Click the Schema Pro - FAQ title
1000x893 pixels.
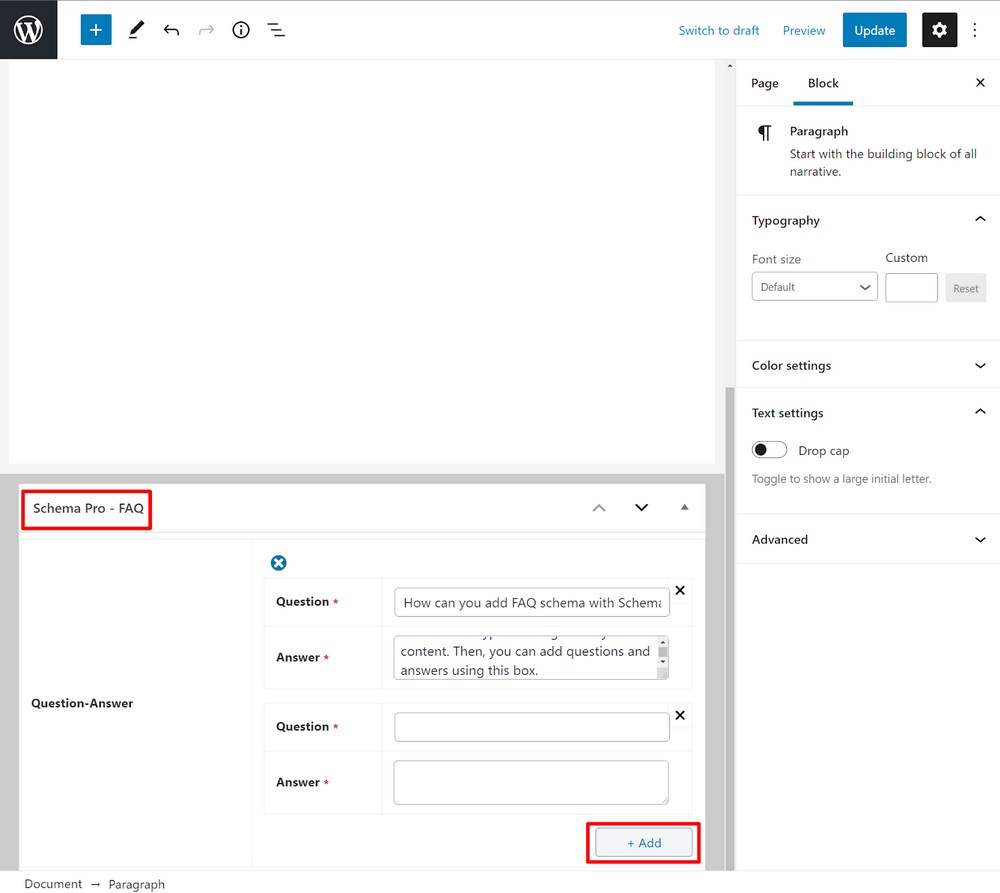88,508
